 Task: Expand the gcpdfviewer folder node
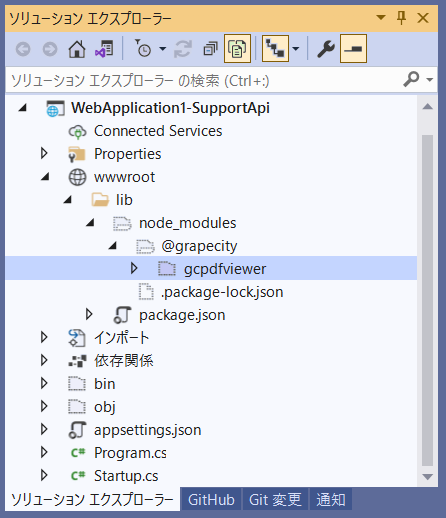pos(134,268)
